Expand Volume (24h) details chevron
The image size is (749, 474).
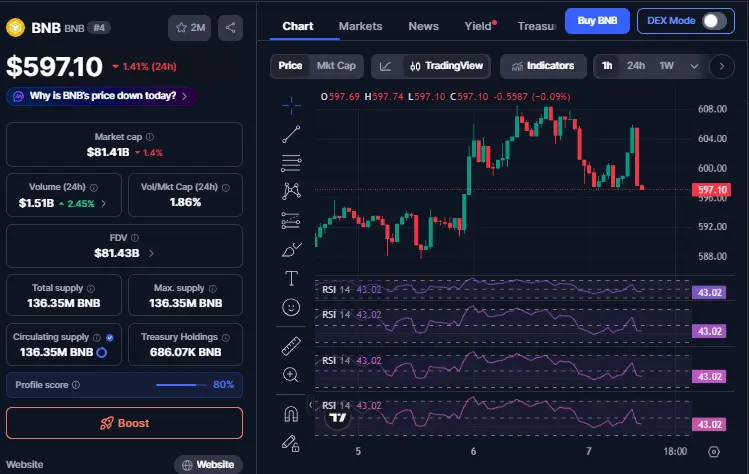(104, 204)
